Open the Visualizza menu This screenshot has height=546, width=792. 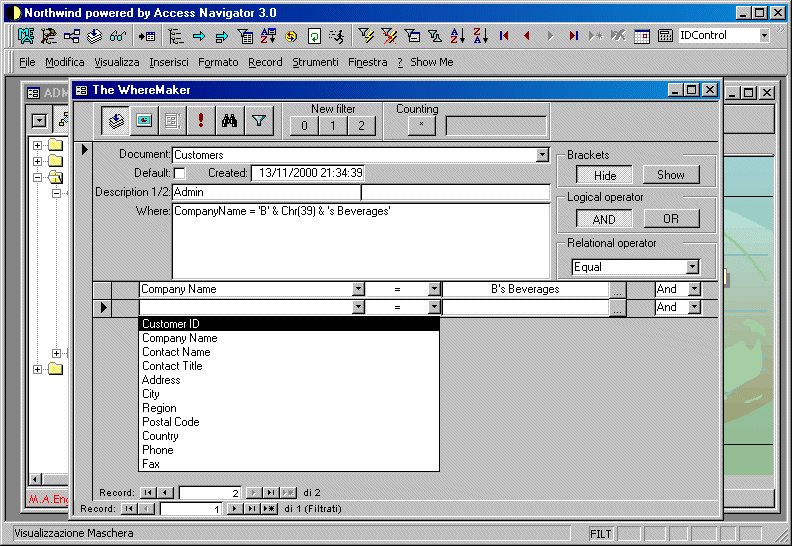click(x=117, y=62)
